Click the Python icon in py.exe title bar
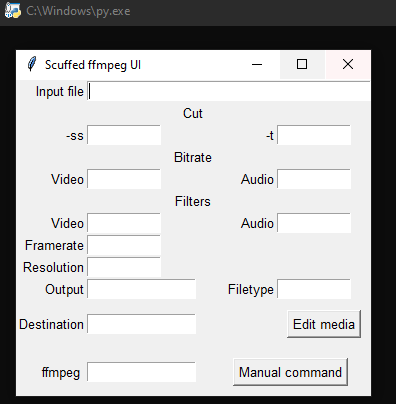The image size is (396, 404). point(12,11)
